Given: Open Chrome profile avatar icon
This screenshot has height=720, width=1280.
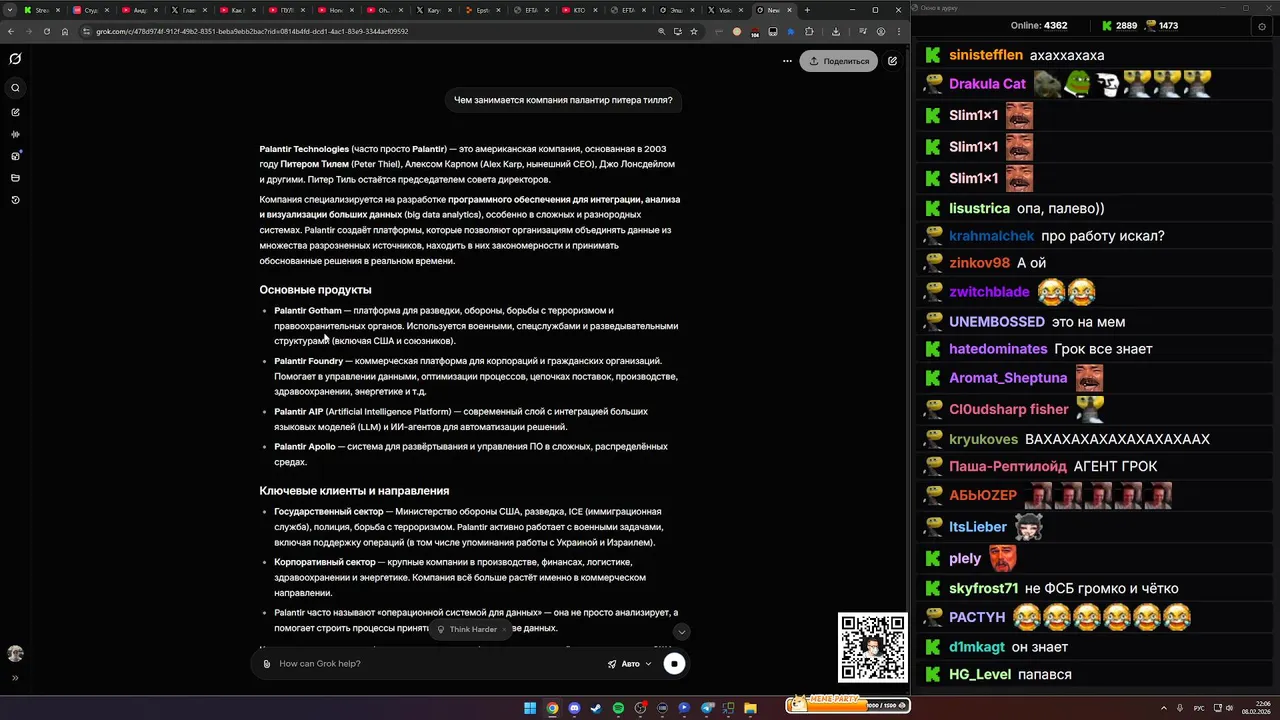Looking at the screenshot, I should [x=881, y=31].
